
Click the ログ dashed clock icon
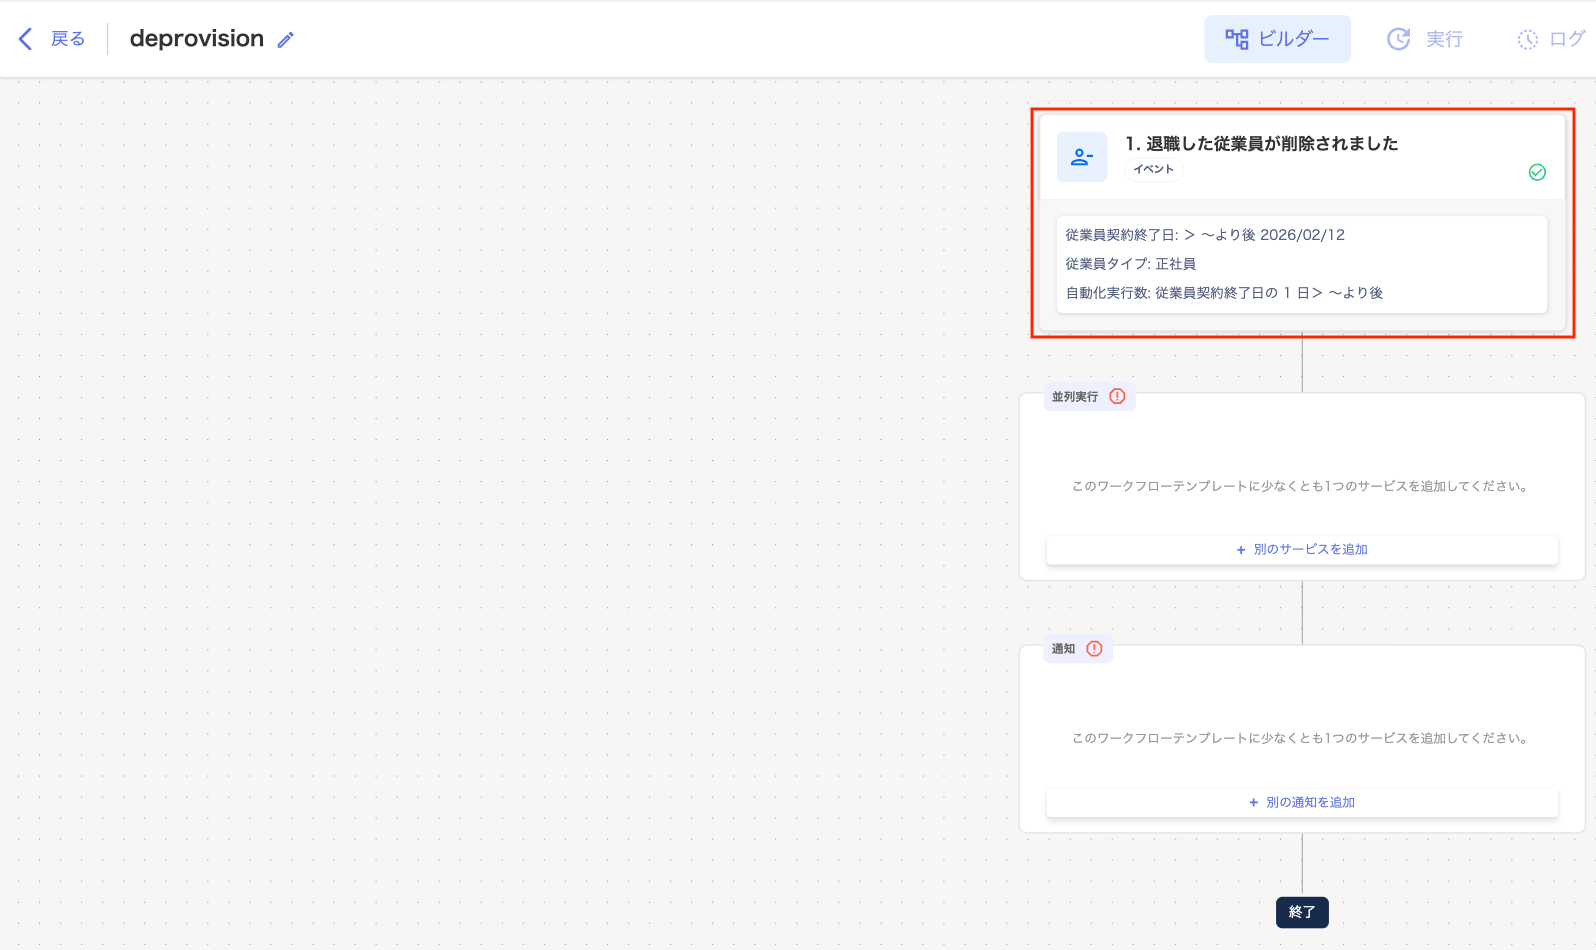[x=1527, y=39]
